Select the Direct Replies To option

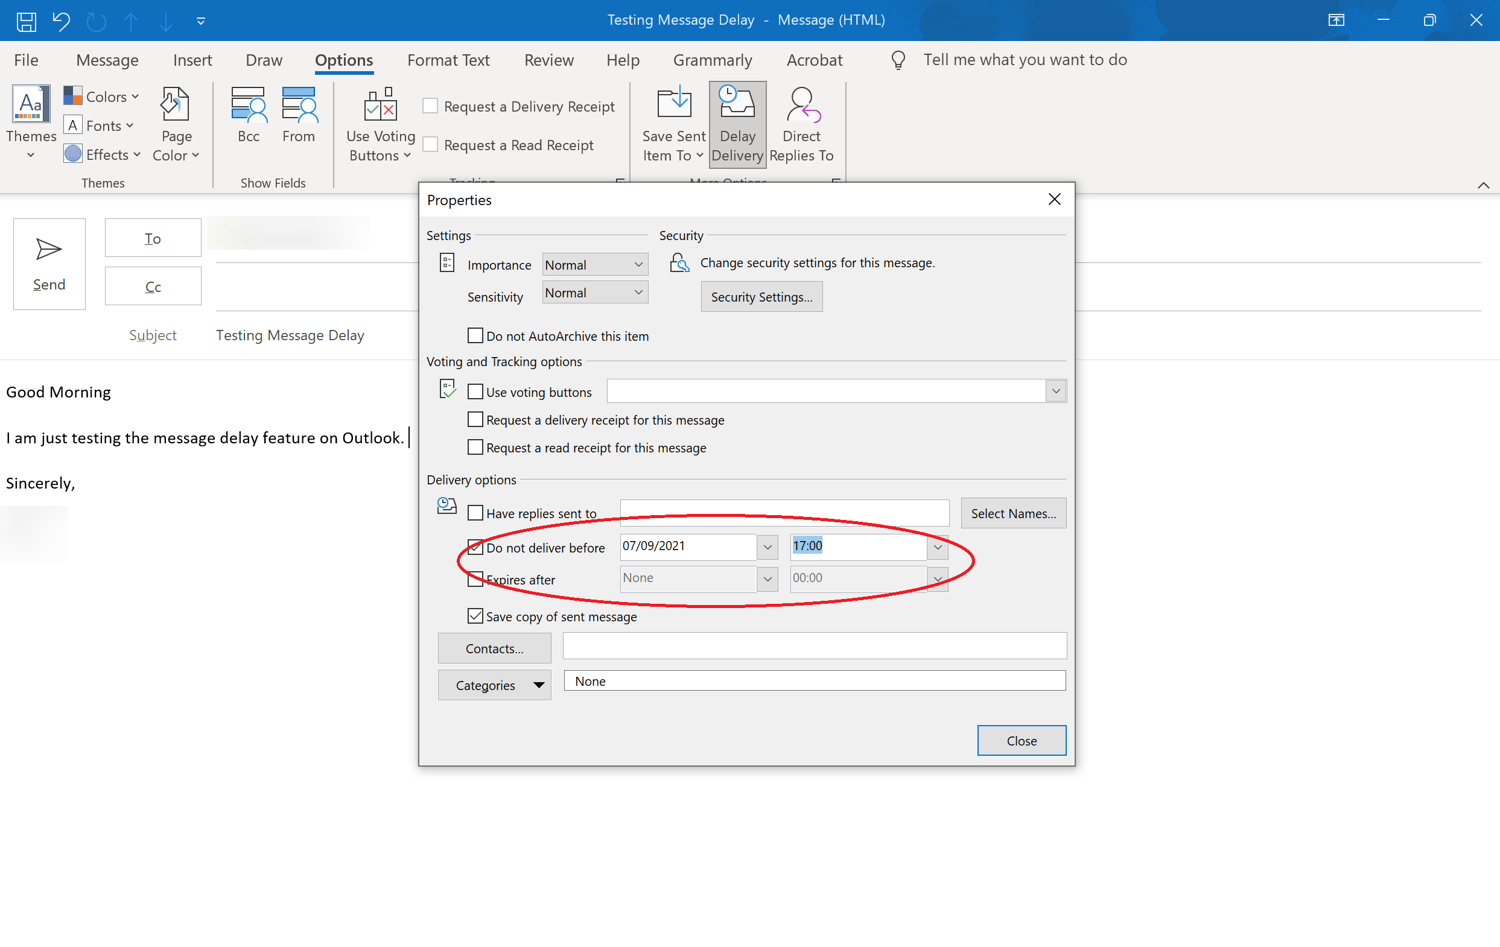[801, 122]
